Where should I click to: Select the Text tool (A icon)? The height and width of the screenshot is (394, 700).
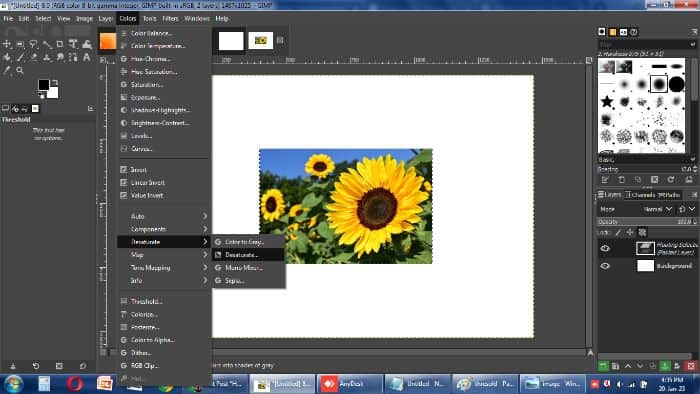coord(87,57)
